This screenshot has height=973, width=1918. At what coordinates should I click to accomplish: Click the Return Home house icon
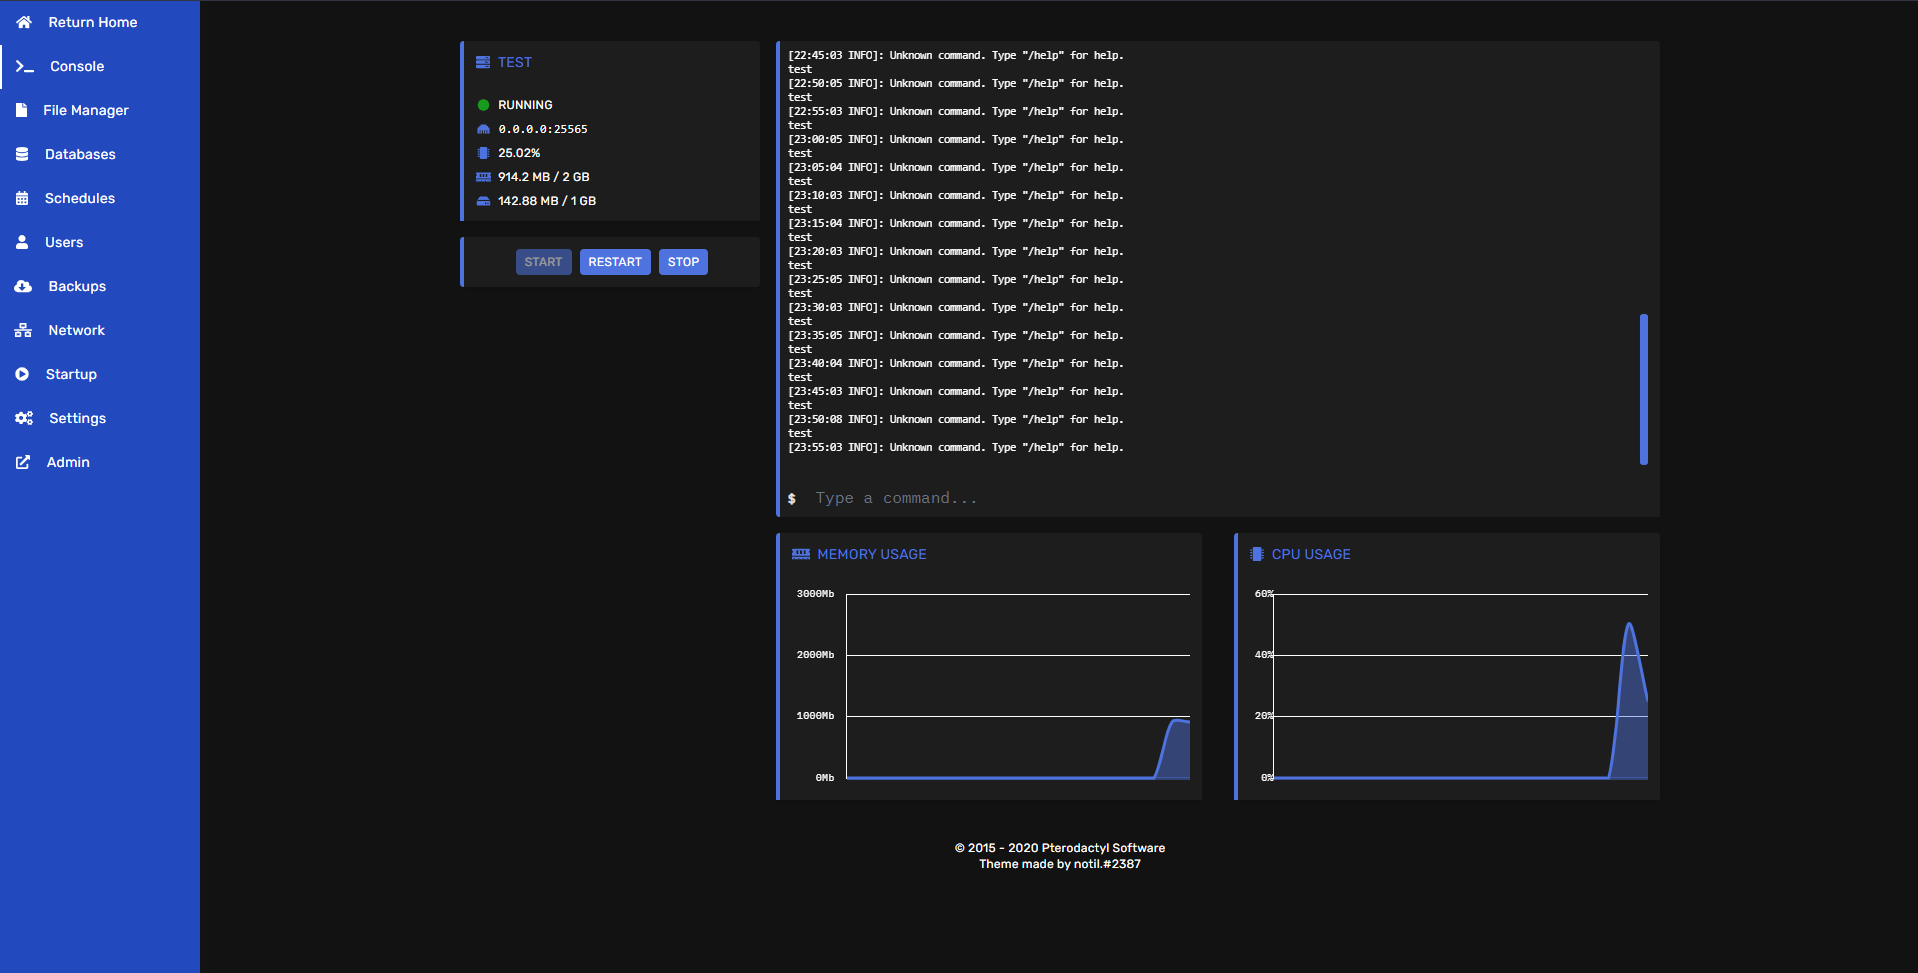pyautogui.click(x=24, y=22)
